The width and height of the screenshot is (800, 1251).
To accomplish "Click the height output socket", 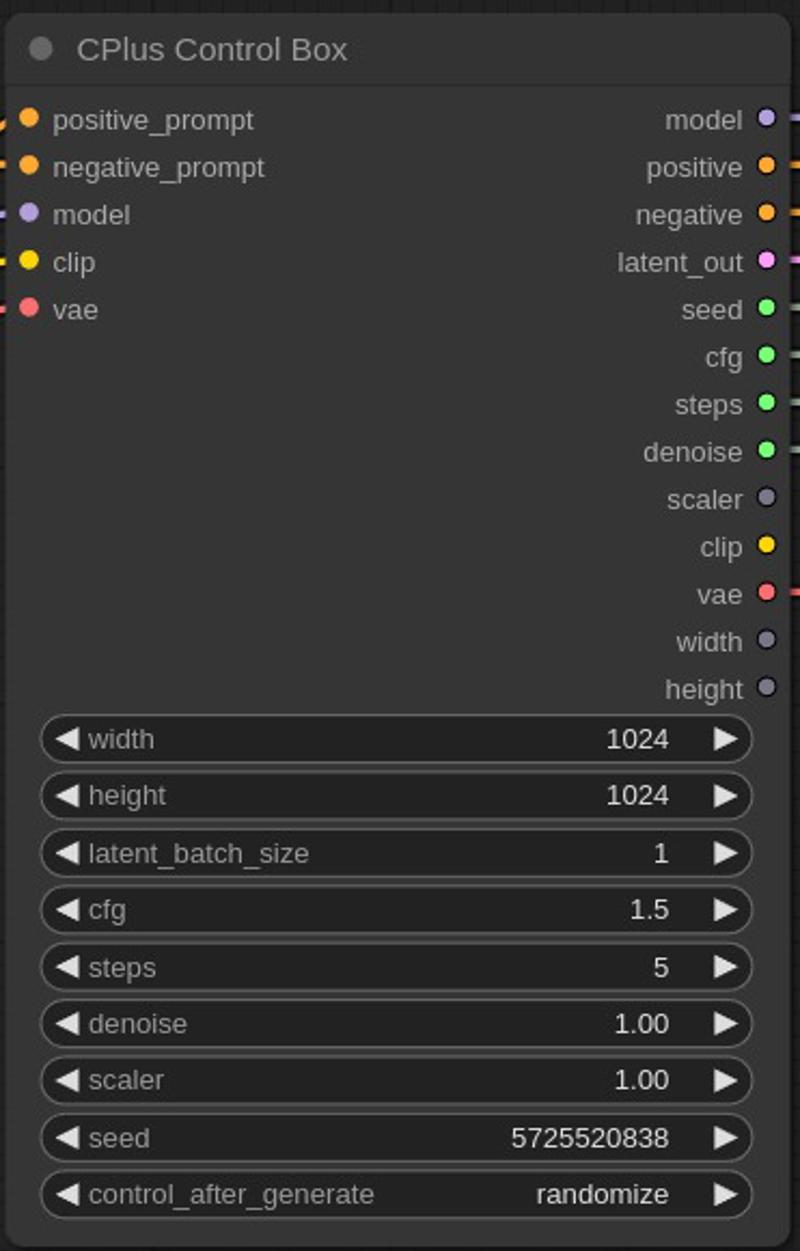I will tap(767, 687).
